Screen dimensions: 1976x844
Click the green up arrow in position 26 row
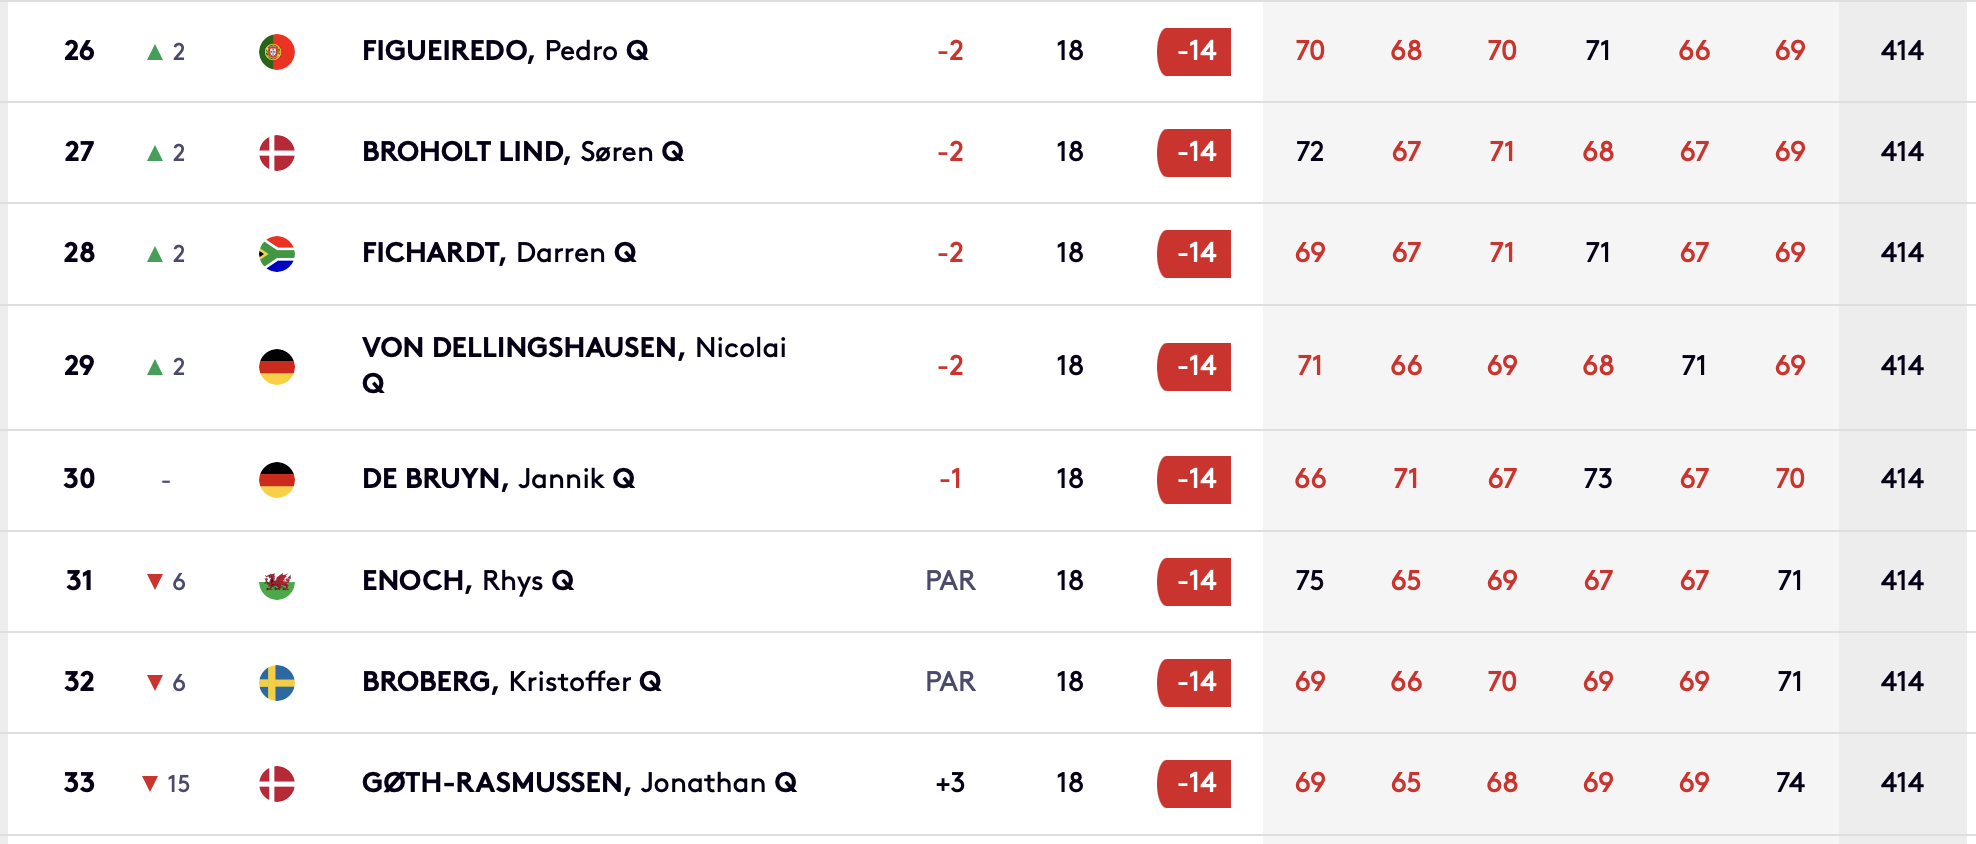(x=155, y=52)
